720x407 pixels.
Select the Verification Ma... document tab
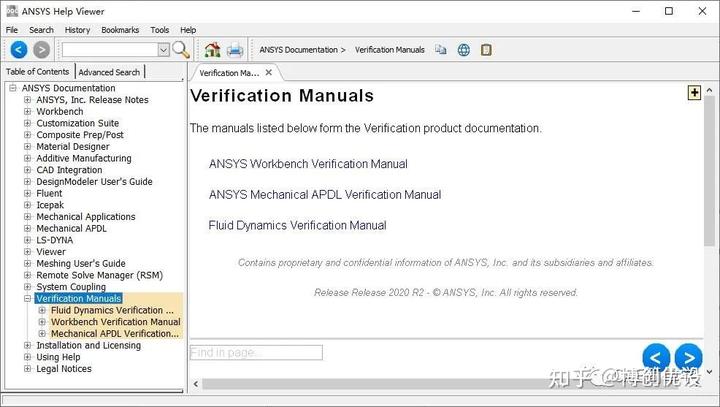pyautogui.click(x=229, y=73)
